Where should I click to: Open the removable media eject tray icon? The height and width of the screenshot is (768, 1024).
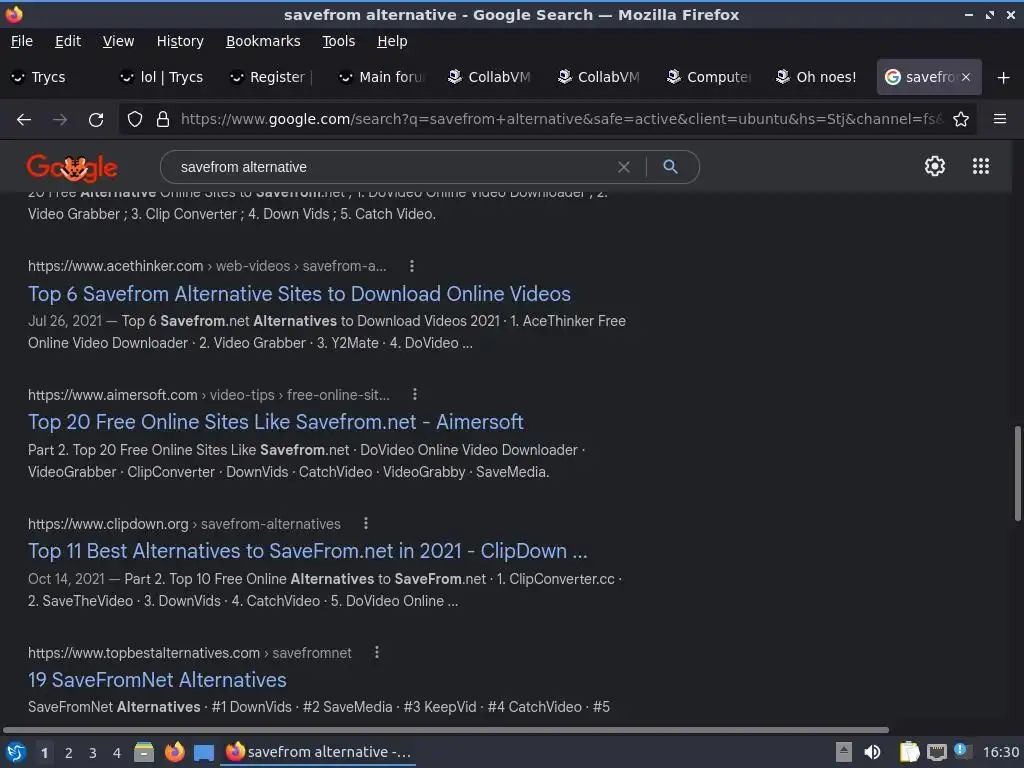(x=844, y=752)
